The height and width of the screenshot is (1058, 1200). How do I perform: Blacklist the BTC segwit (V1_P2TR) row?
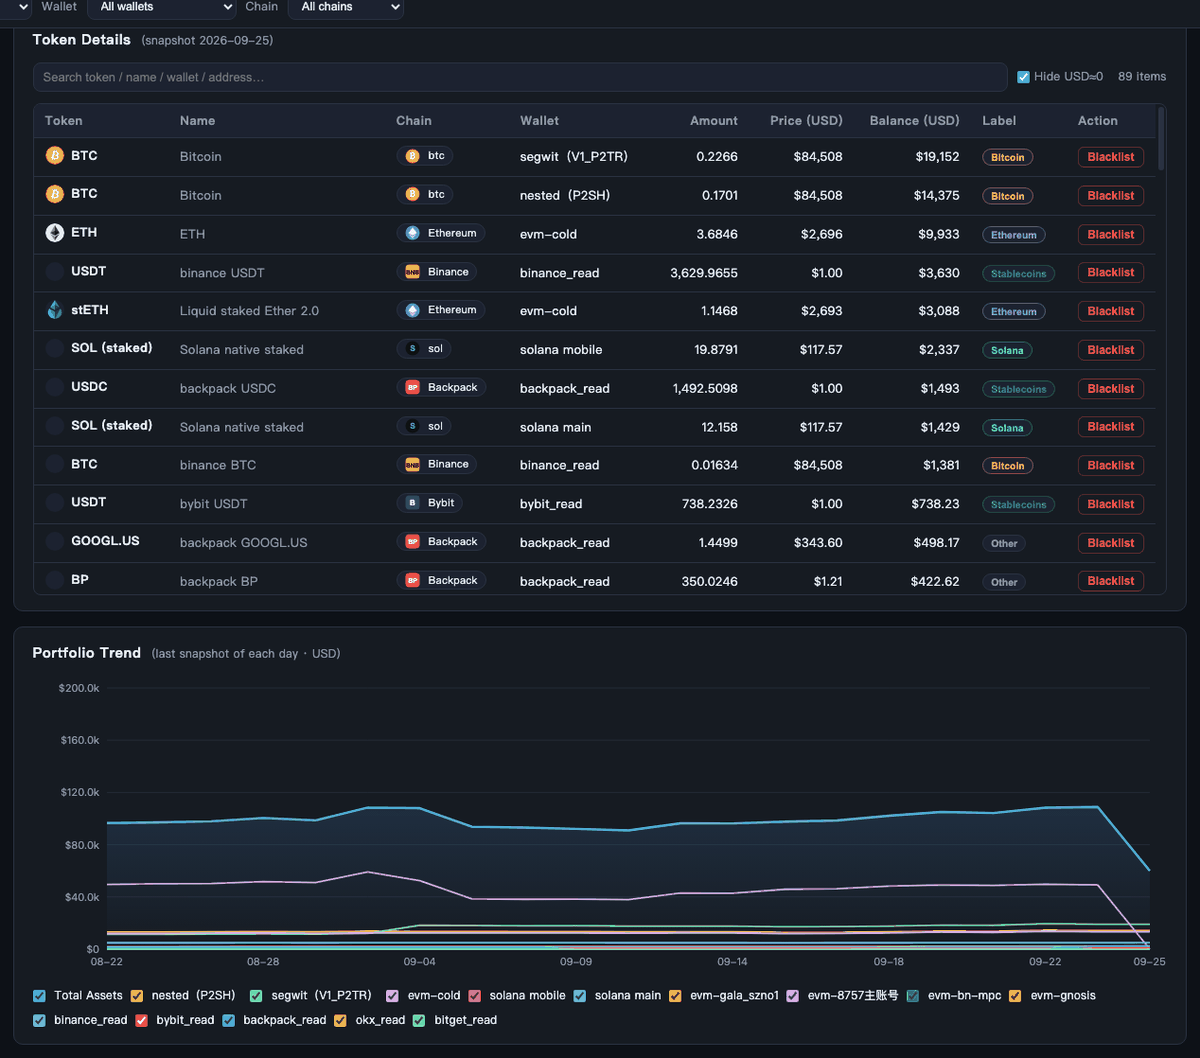point(1111,157)
